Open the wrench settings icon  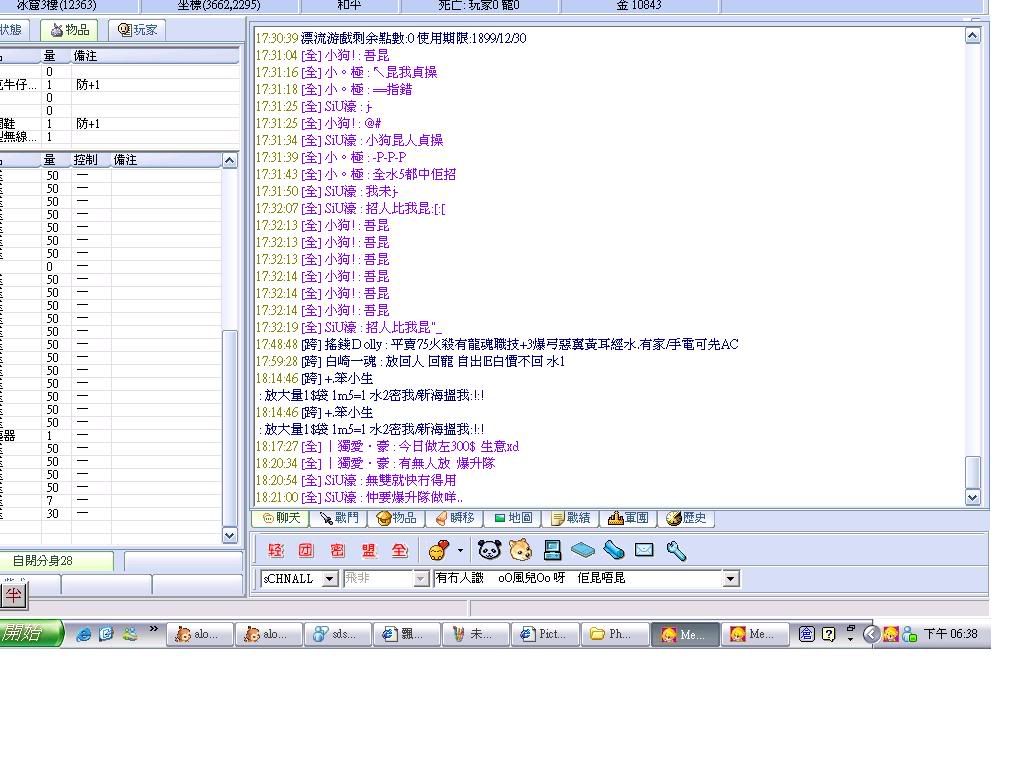coord(676,550)
